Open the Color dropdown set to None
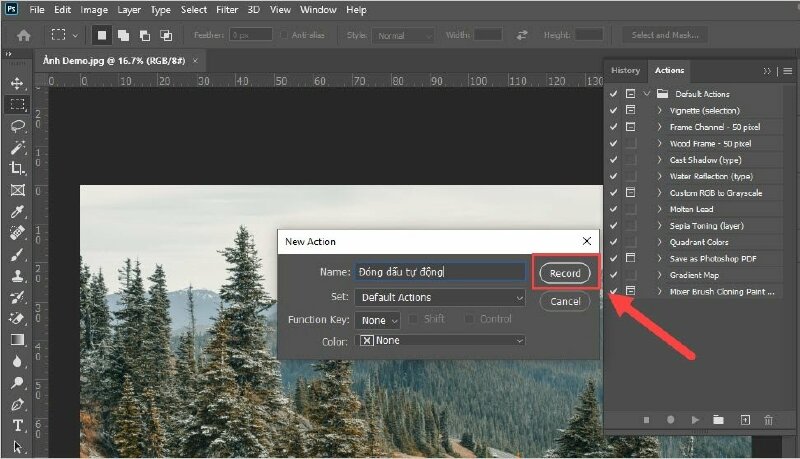The height and width of the screenshot is (459, 800). (440, 341)
